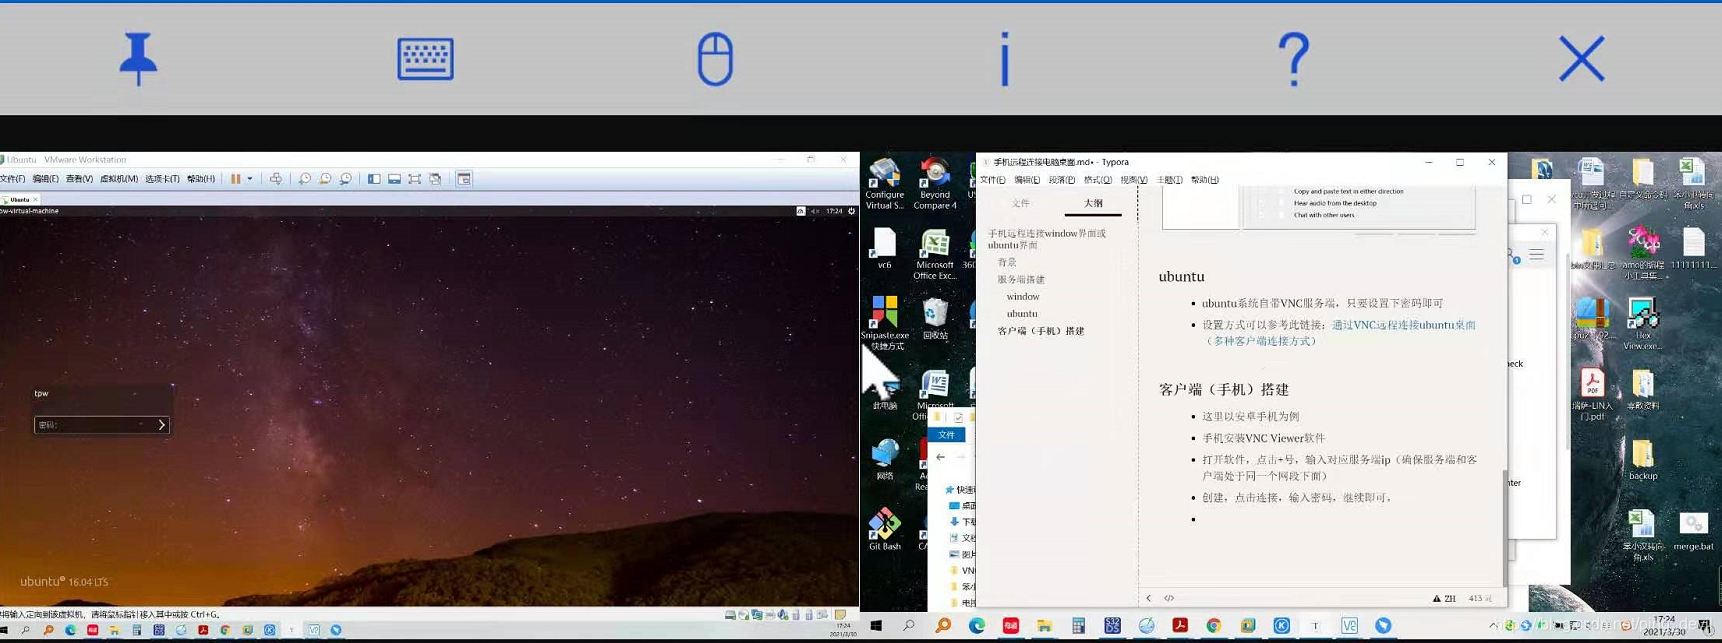
Task: Take a VMware snapshot using the first clock icon
Action: pyautogui.click(x=305, y=179)
